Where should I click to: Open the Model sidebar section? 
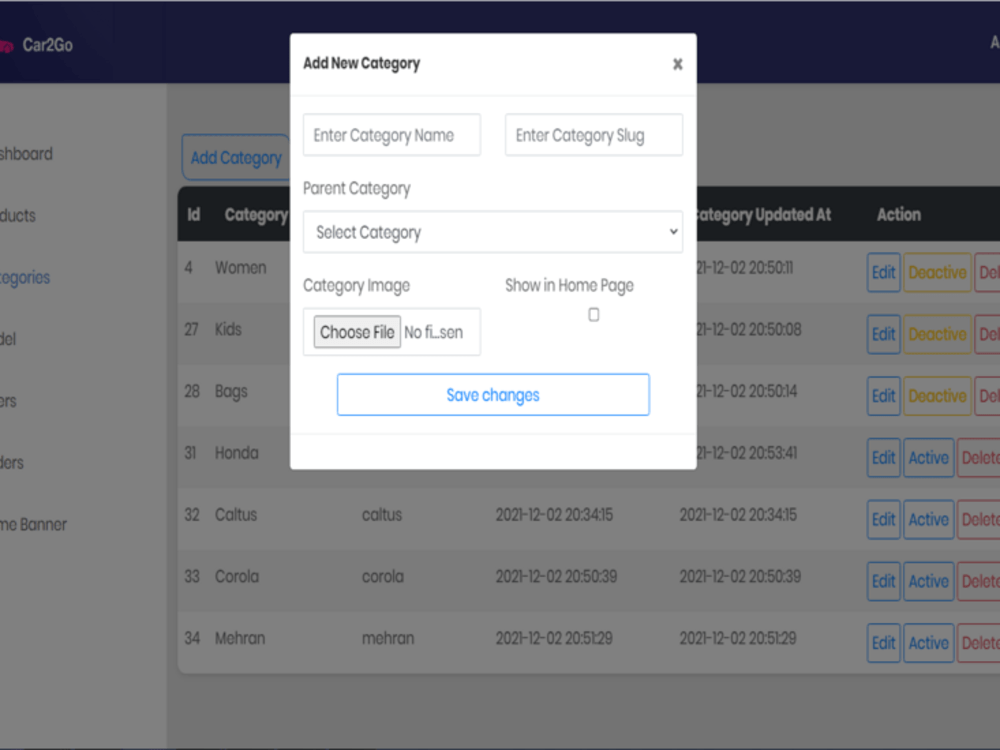click(x=14, y=339)
